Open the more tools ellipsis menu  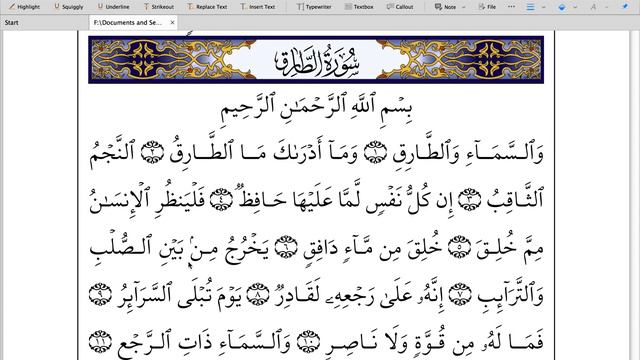[x=511, y=7]
